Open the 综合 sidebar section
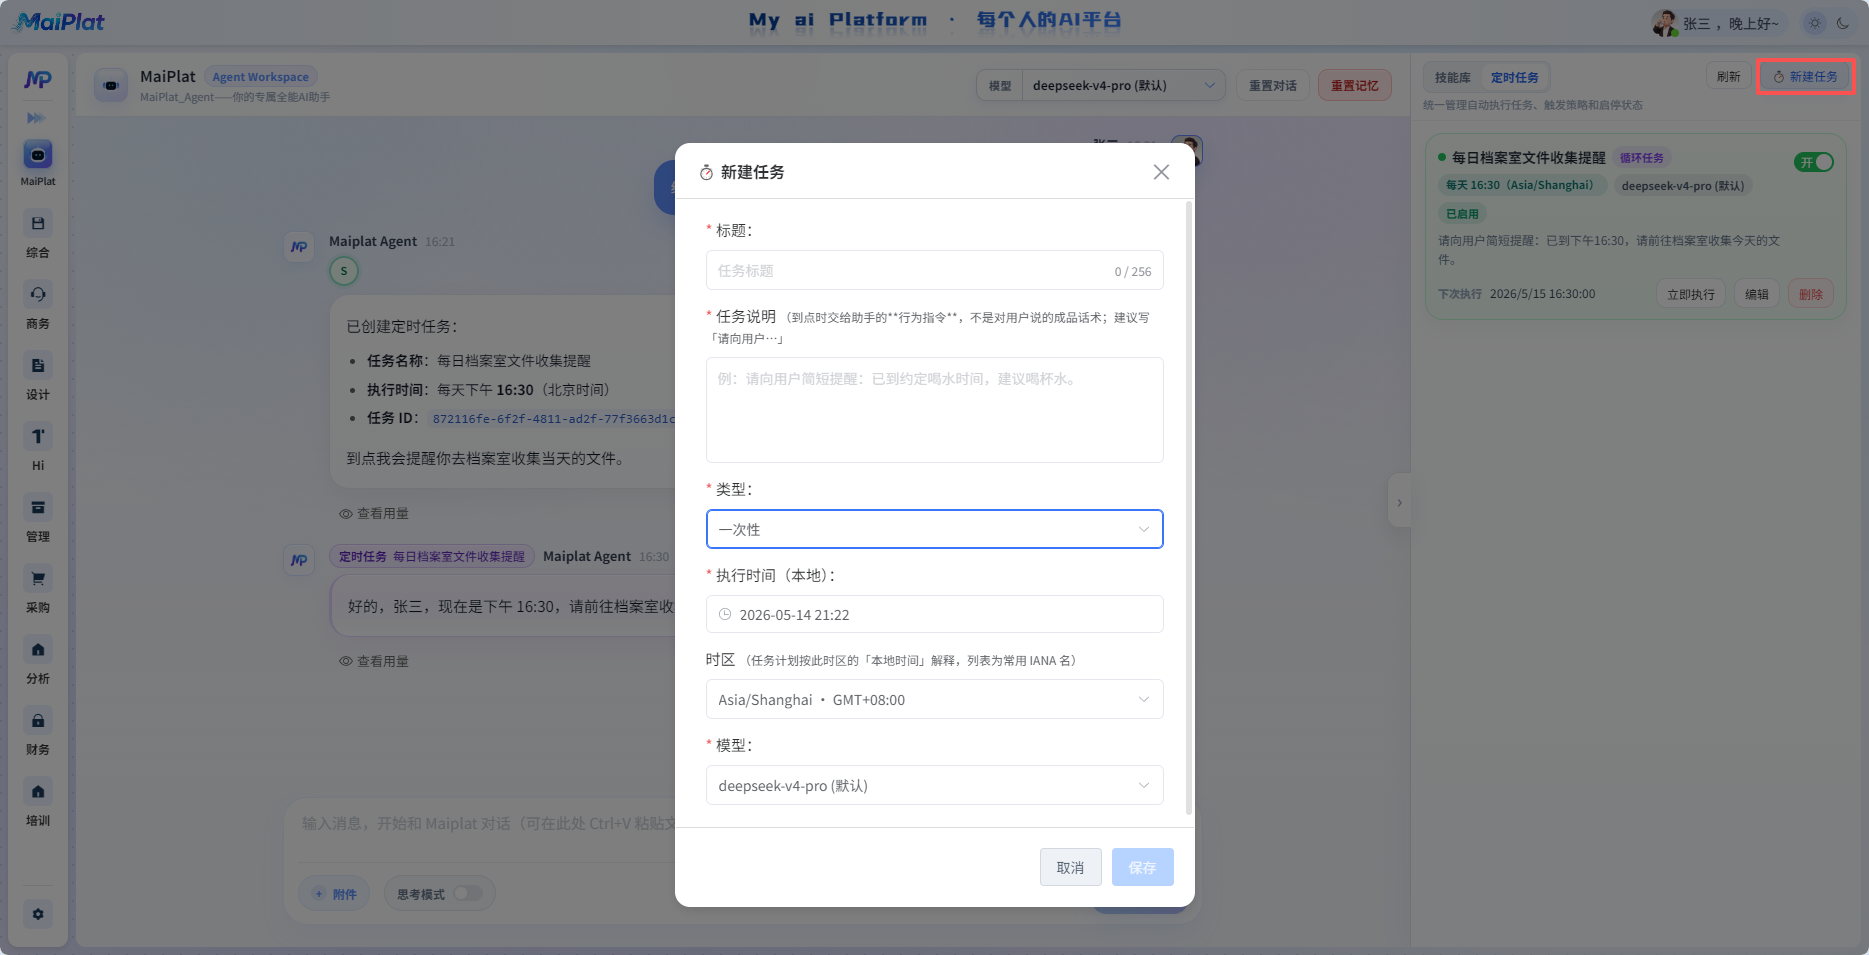The width and height of the screenshot is (1869, 955). [x=38, y=234]
